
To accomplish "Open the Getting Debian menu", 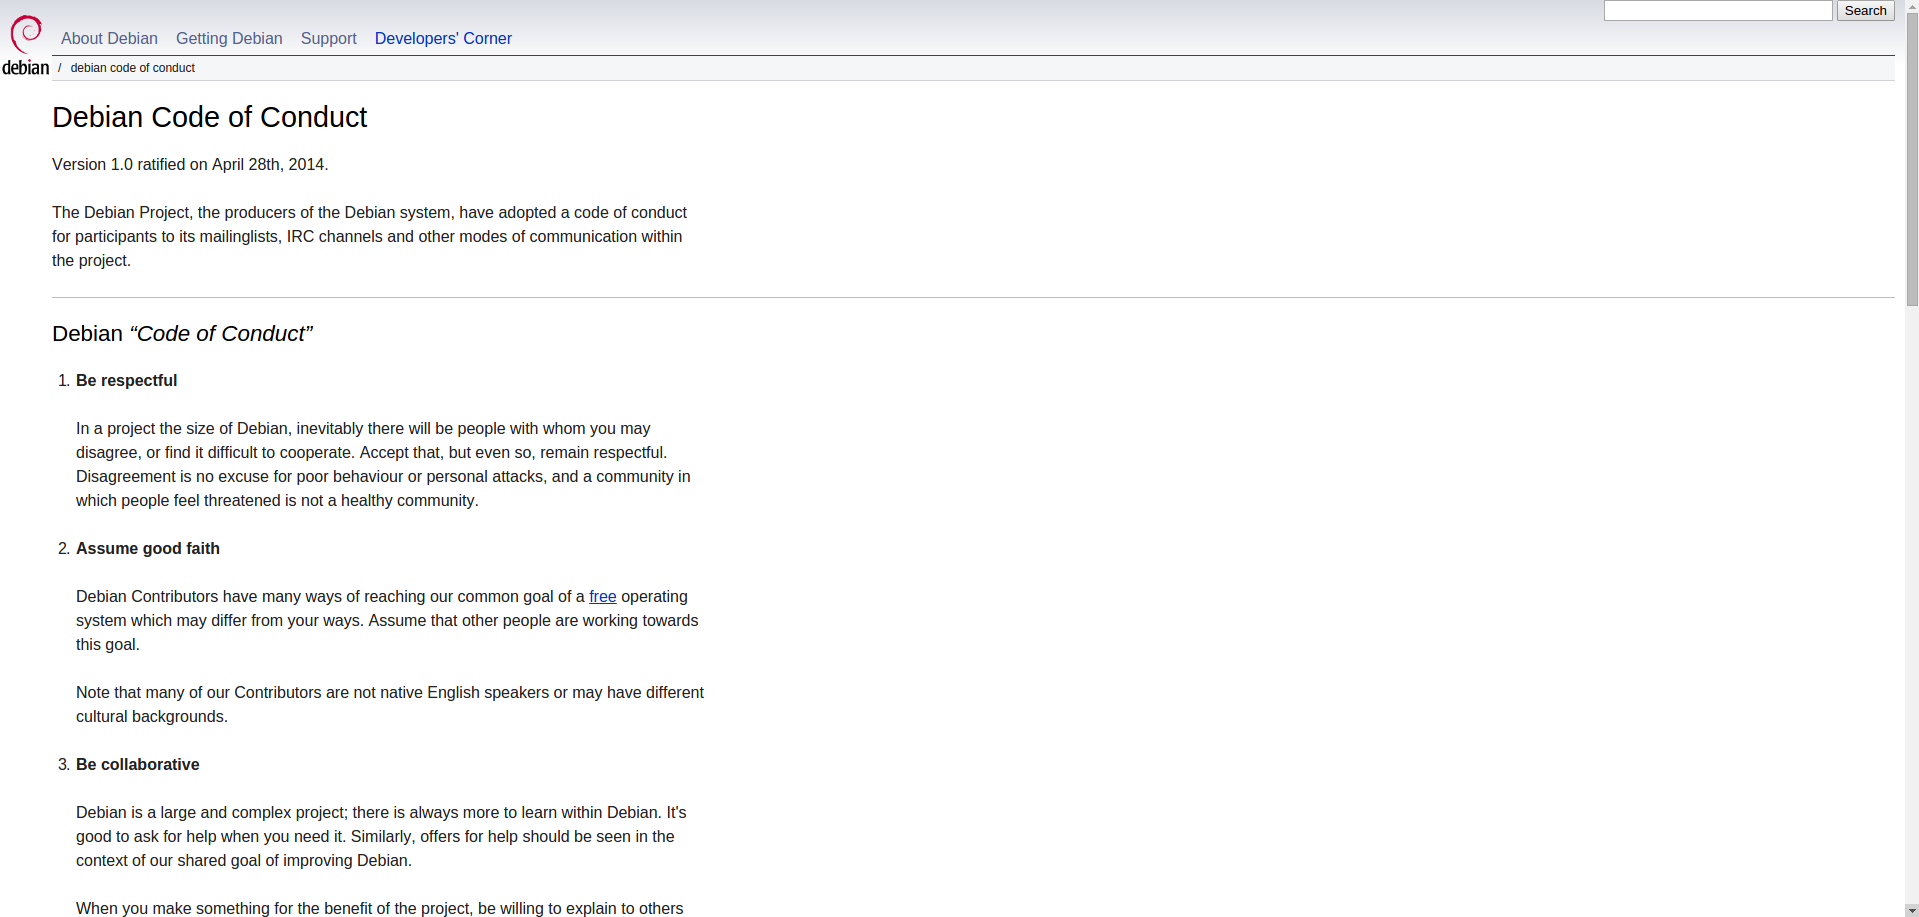I will pos(228,38).
